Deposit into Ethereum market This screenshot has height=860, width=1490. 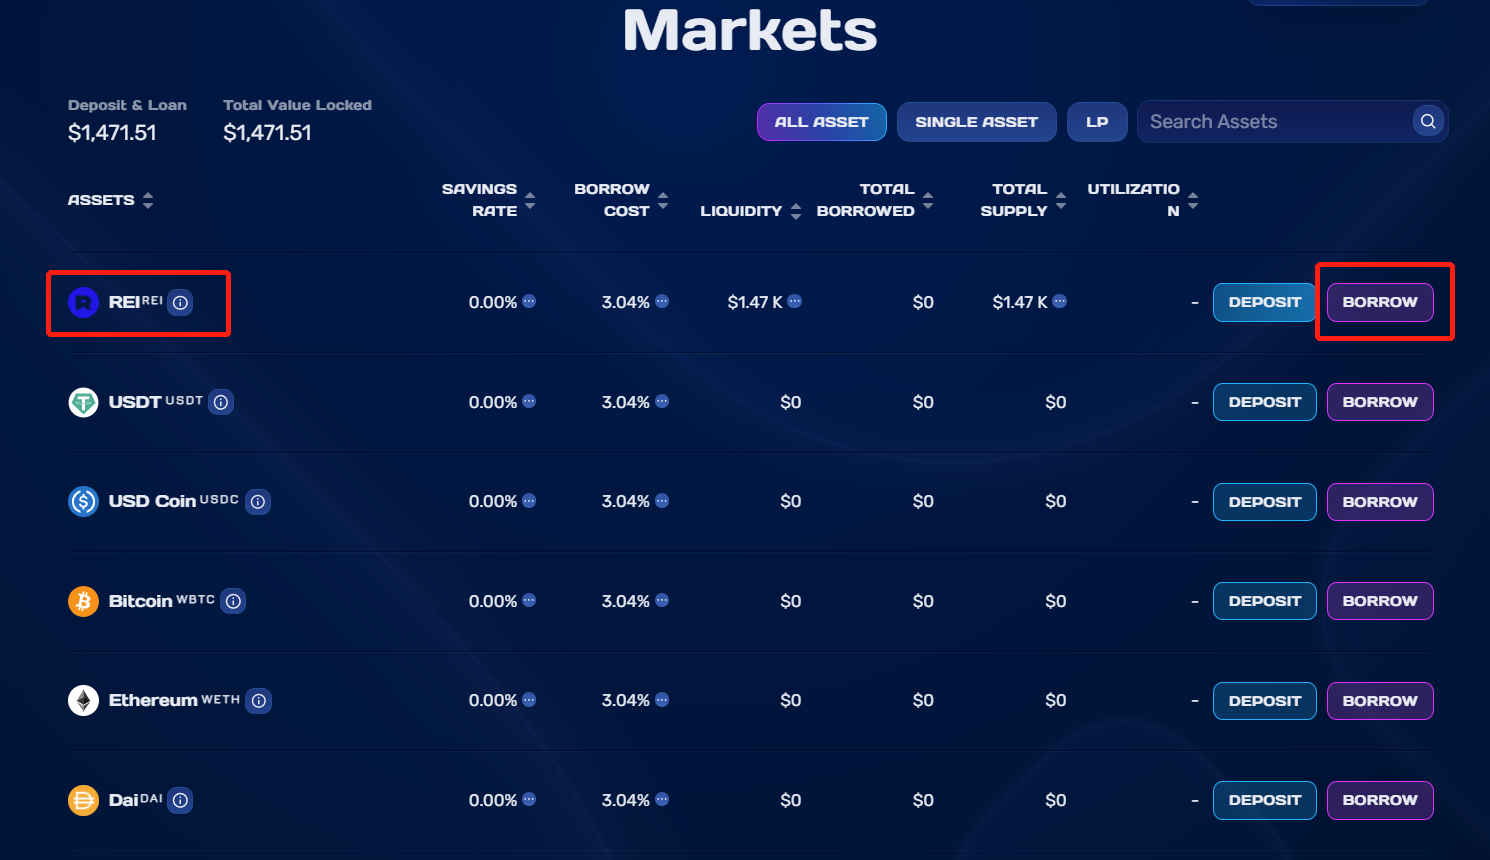point(1265,701)
